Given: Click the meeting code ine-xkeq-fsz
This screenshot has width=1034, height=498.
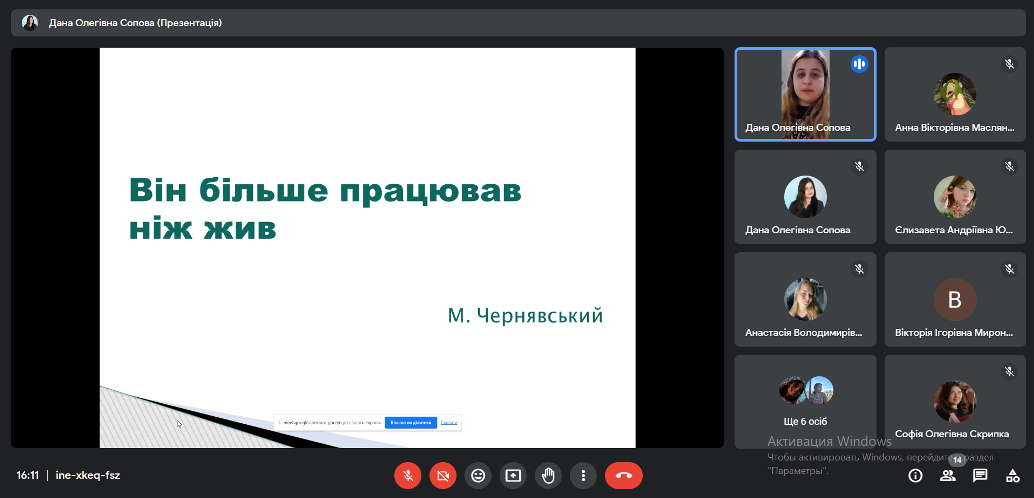Looking at the screenshot, I should (x=88, y=476).
